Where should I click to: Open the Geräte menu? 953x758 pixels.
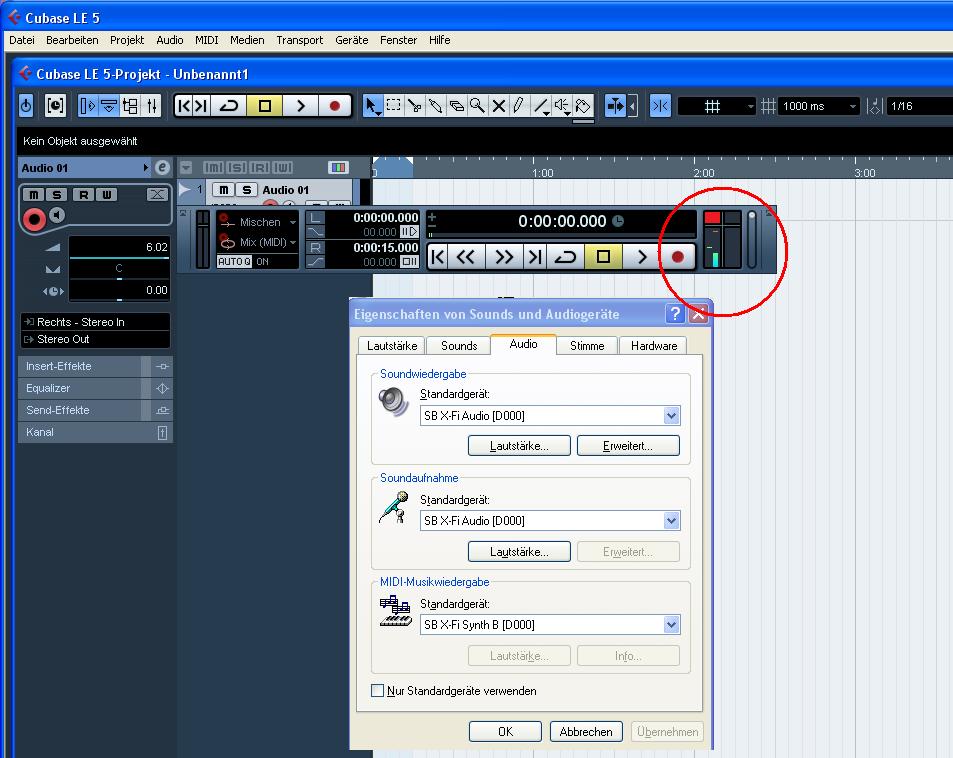[x=351, y=40]
